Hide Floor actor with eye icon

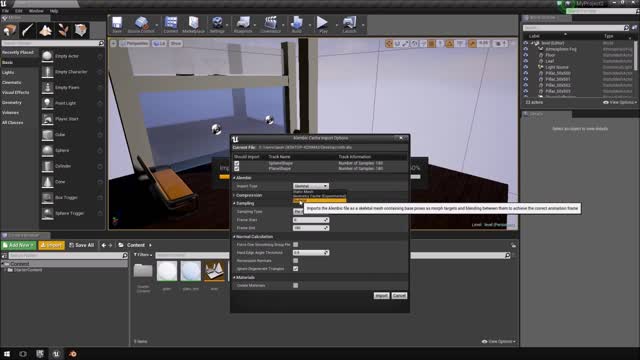click(526, 55)
